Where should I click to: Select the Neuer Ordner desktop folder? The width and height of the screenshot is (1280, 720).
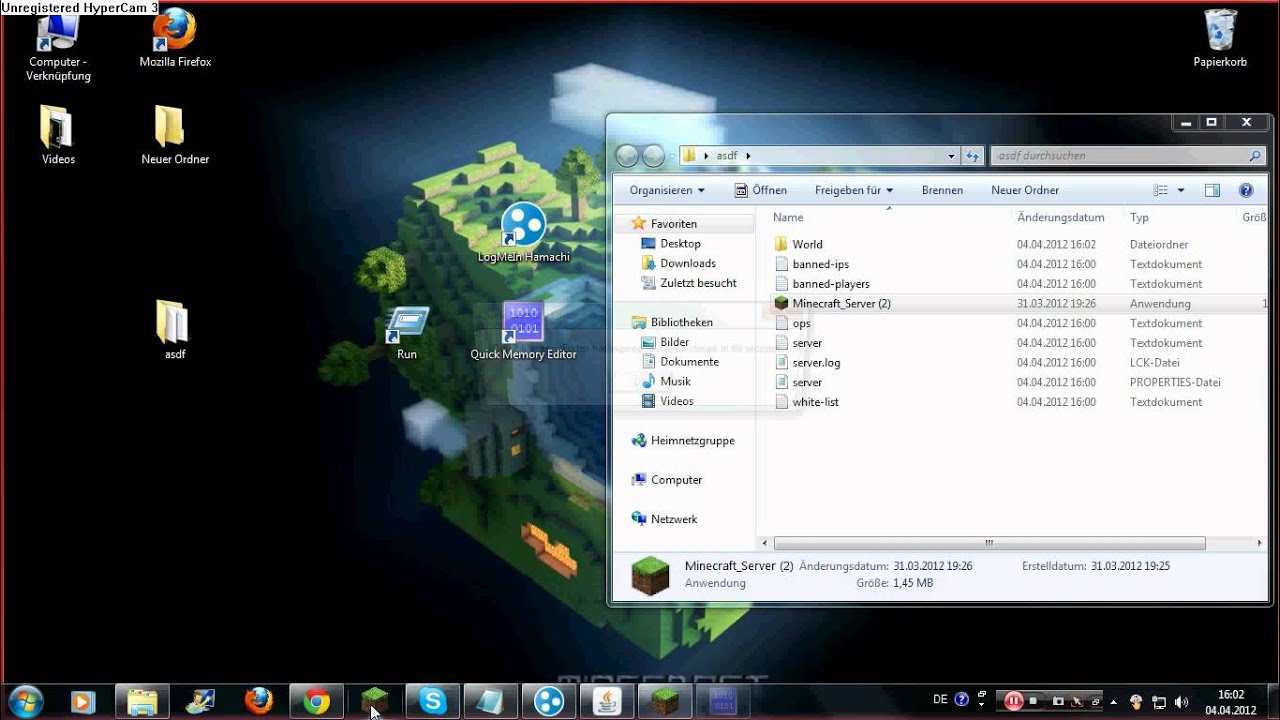(x=175, y=135)
